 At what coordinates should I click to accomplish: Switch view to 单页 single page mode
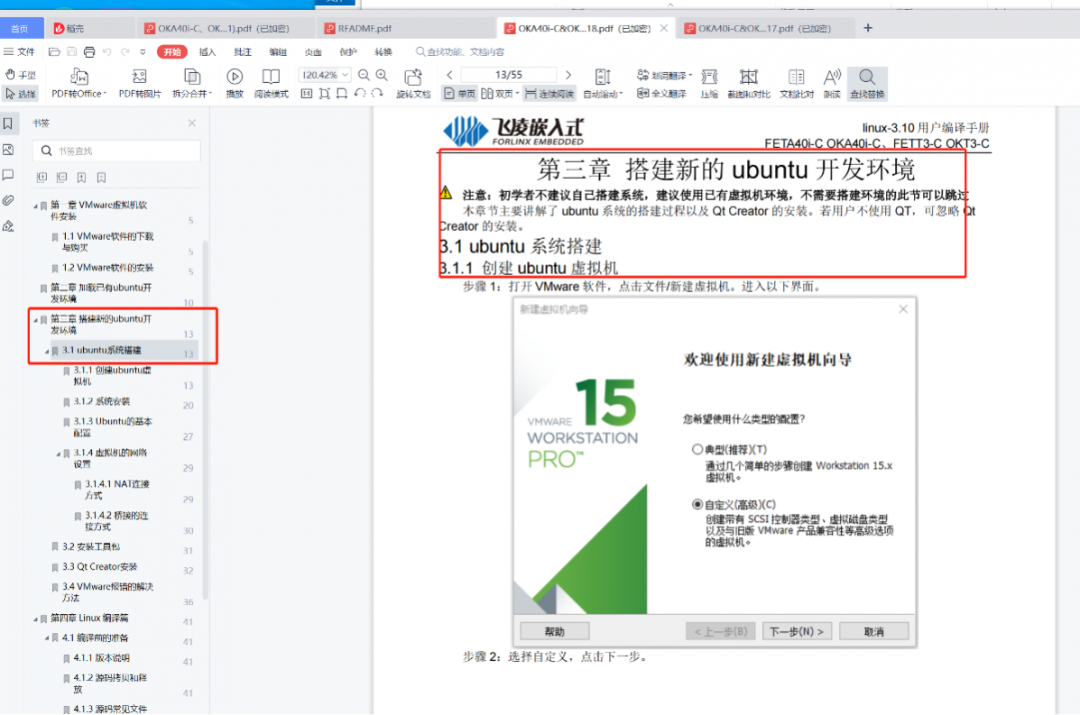coord(461,93)
